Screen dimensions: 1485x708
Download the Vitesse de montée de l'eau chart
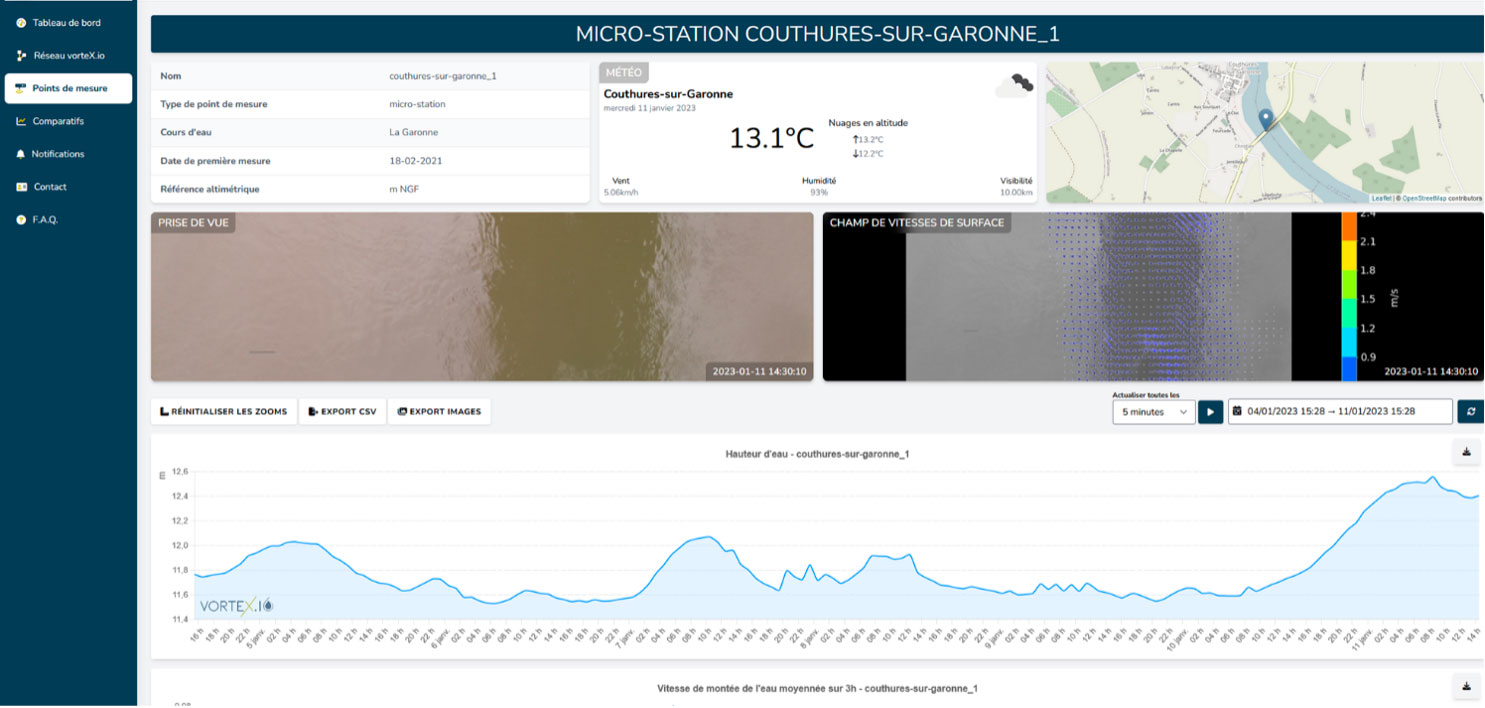point(1466,686)
